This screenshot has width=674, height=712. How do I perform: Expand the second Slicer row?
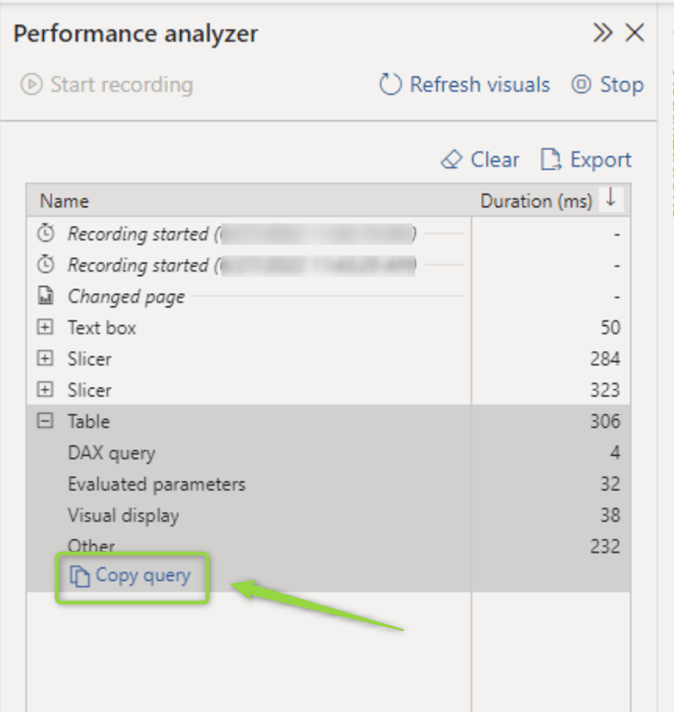click(45, 390)
